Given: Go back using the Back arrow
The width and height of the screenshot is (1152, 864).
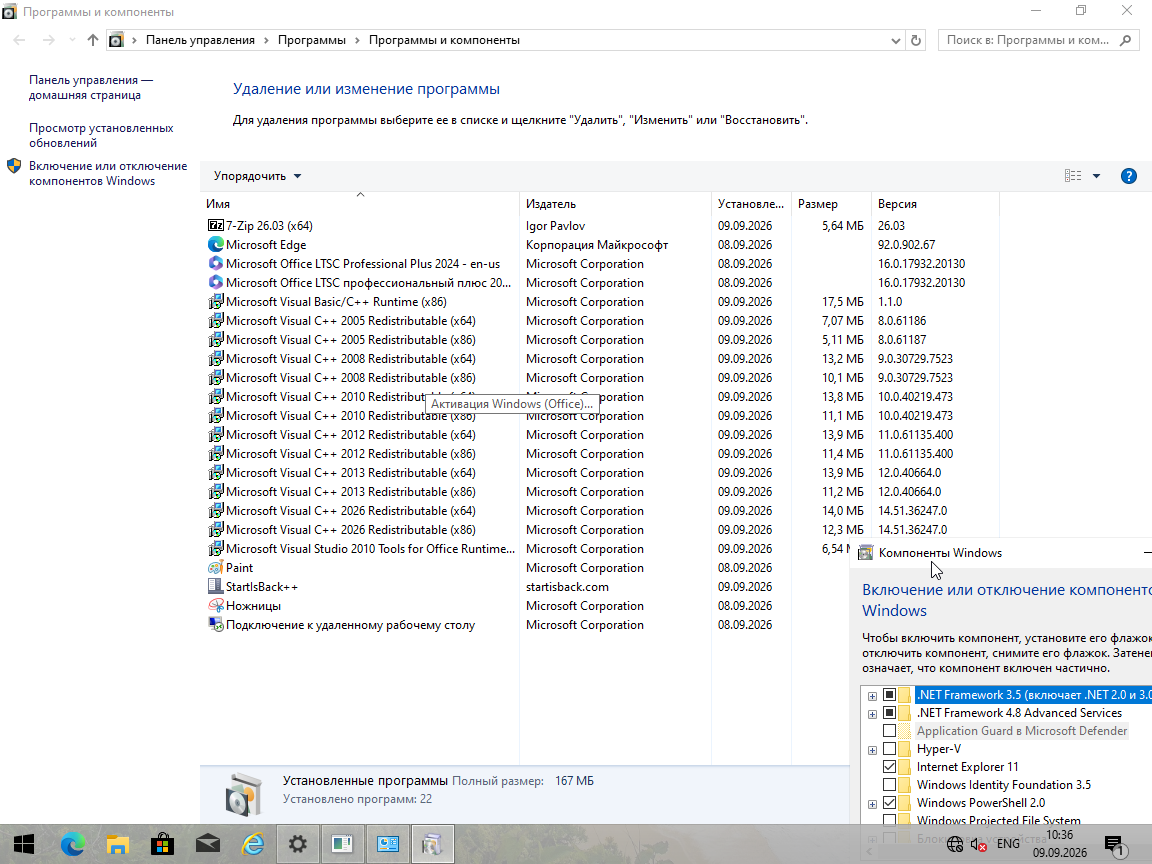Looking at the screenshot, I should (x=20, y=40).
